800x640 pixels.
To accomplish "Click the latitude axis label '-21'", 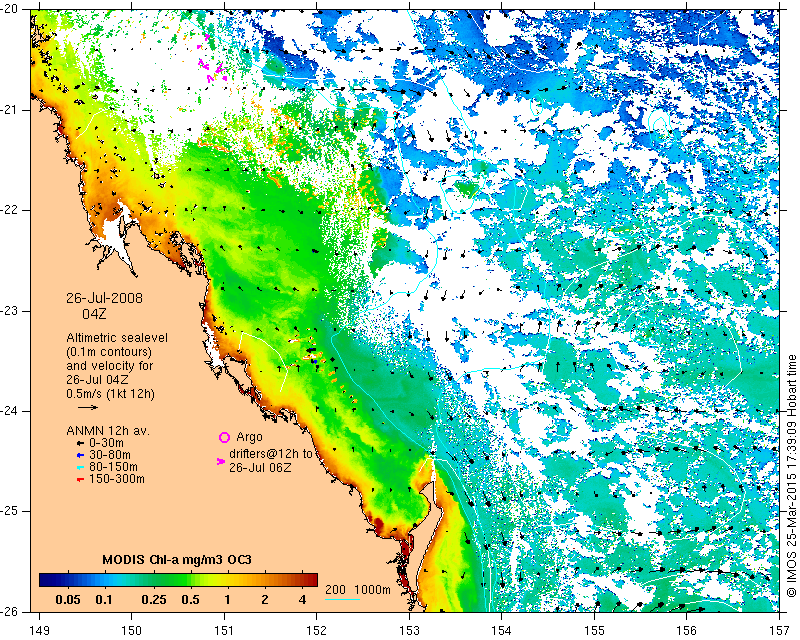I will point(10,110).
